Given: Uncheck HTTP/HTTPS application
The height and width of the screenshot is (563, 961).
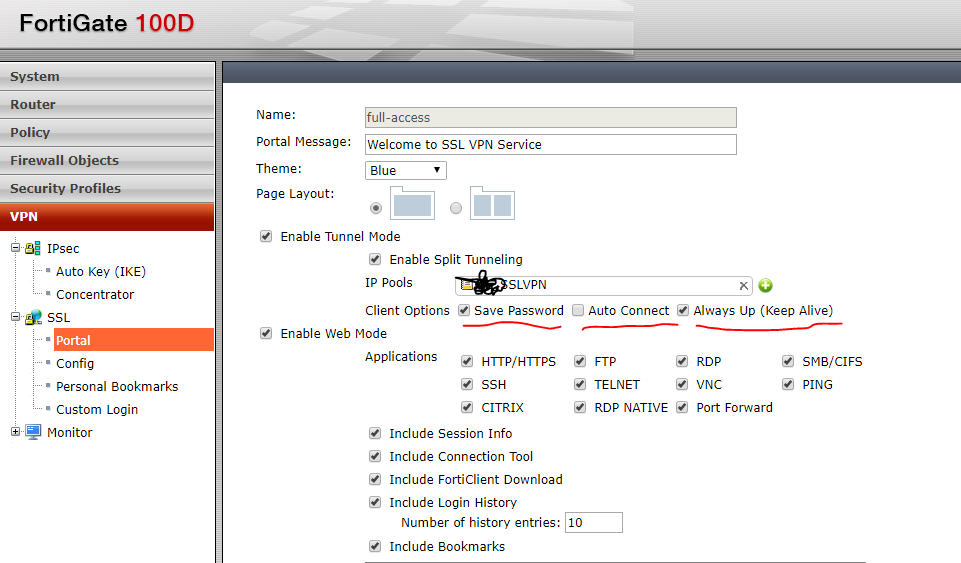Looking at the screenshot, I should tap(467, 361).
